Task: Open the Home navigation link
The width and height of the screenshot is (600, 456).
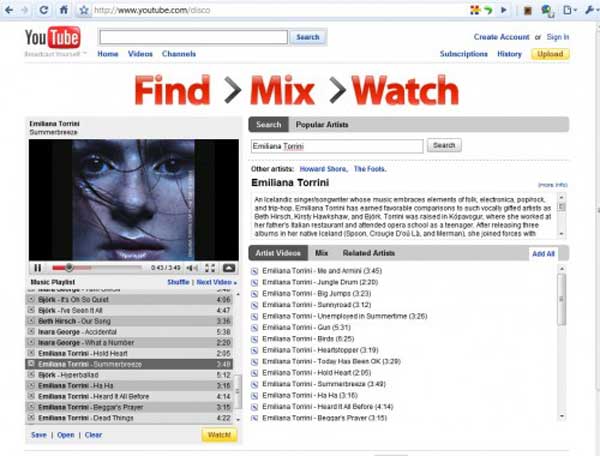Action: (x=108, y=54)
